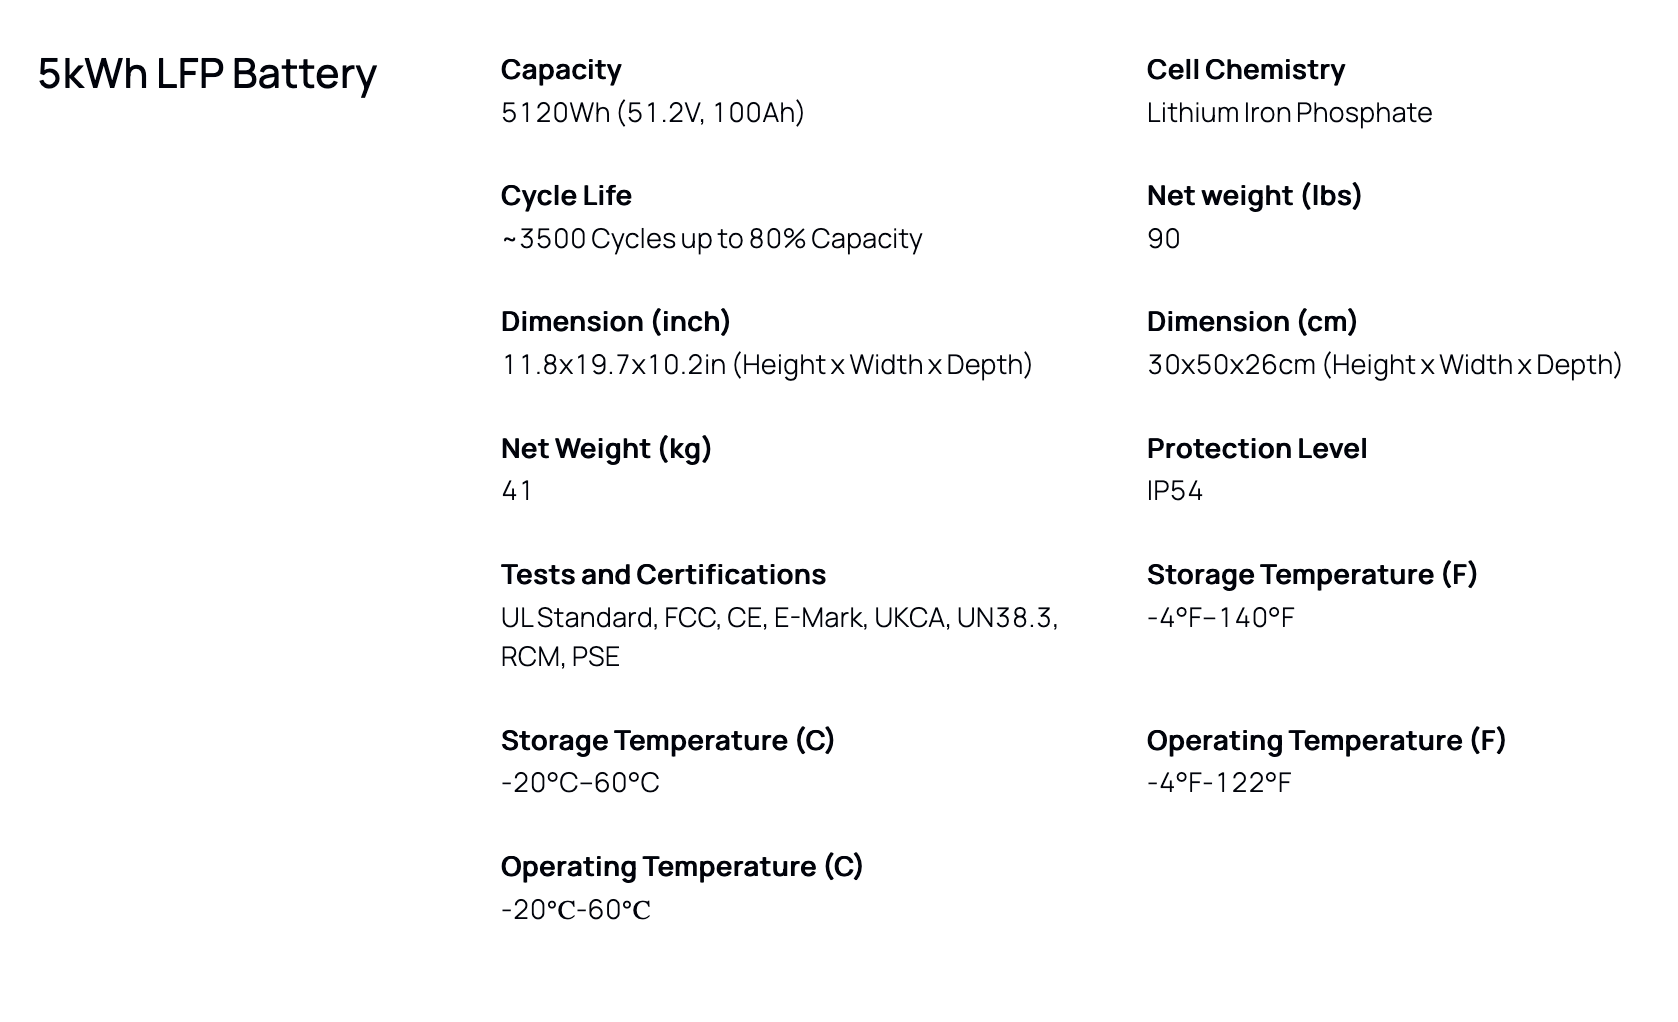Click the Net Weight (kg) label
The height and width of the screenshot is (1022, 1678).
606,449
